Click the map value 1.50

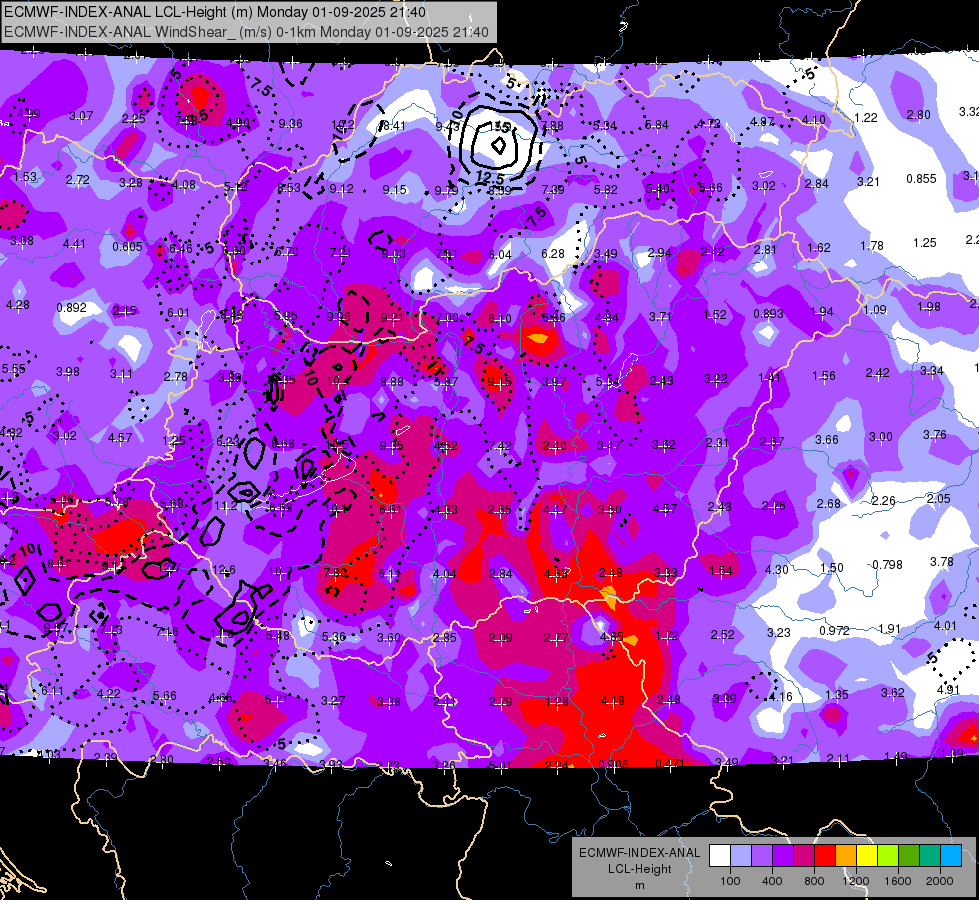[832, 568]
